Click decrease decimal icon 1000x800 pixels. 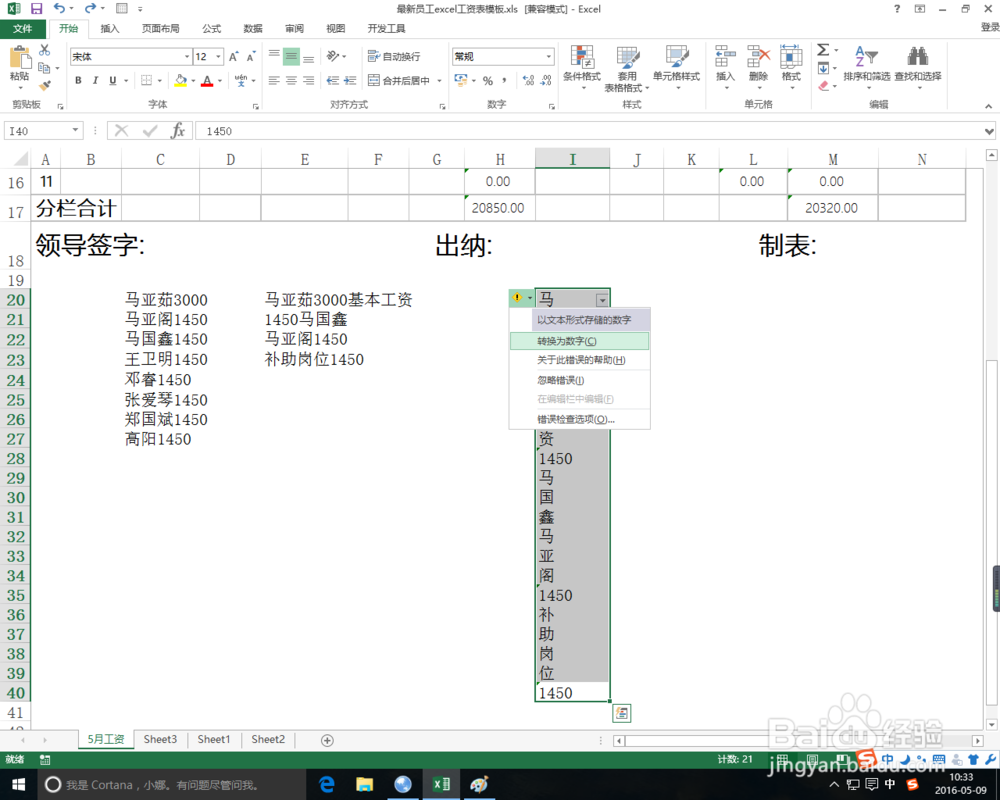point(546,80)
